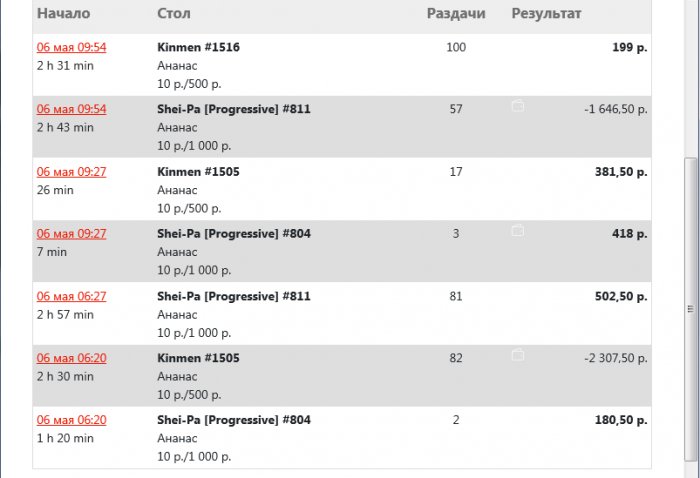
Task: Click the 502,50 р. result value
Action: coord(622,296)
